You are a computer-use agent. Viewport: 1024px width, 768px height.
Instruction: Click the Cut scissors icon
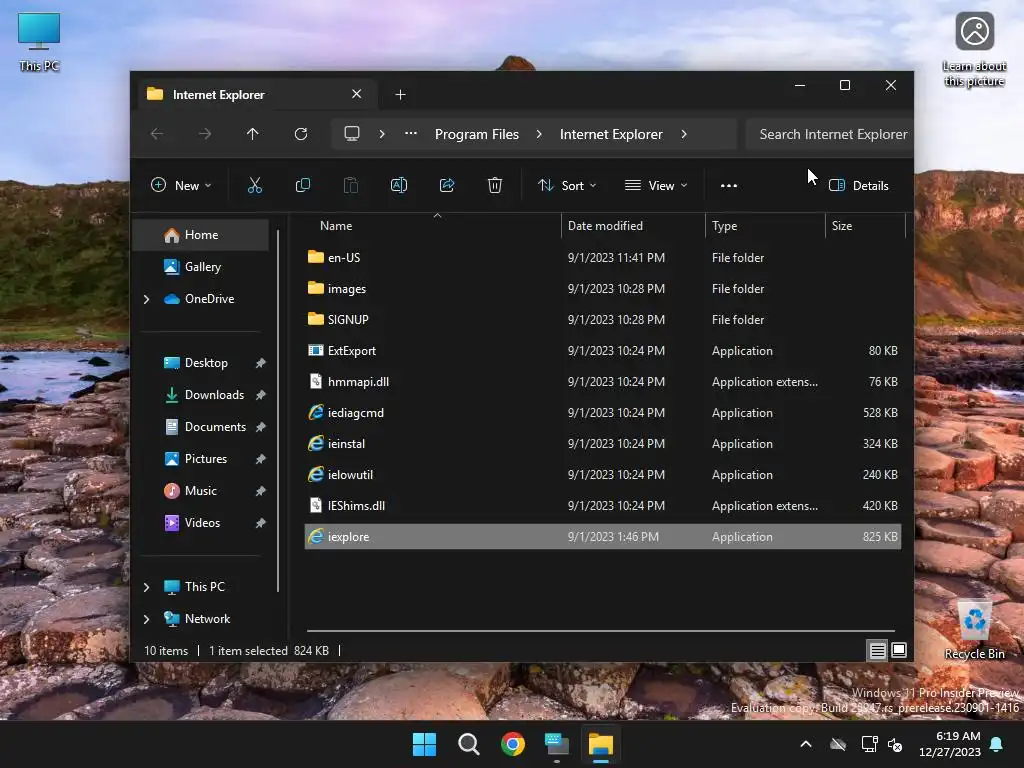[x=255, y=185]
